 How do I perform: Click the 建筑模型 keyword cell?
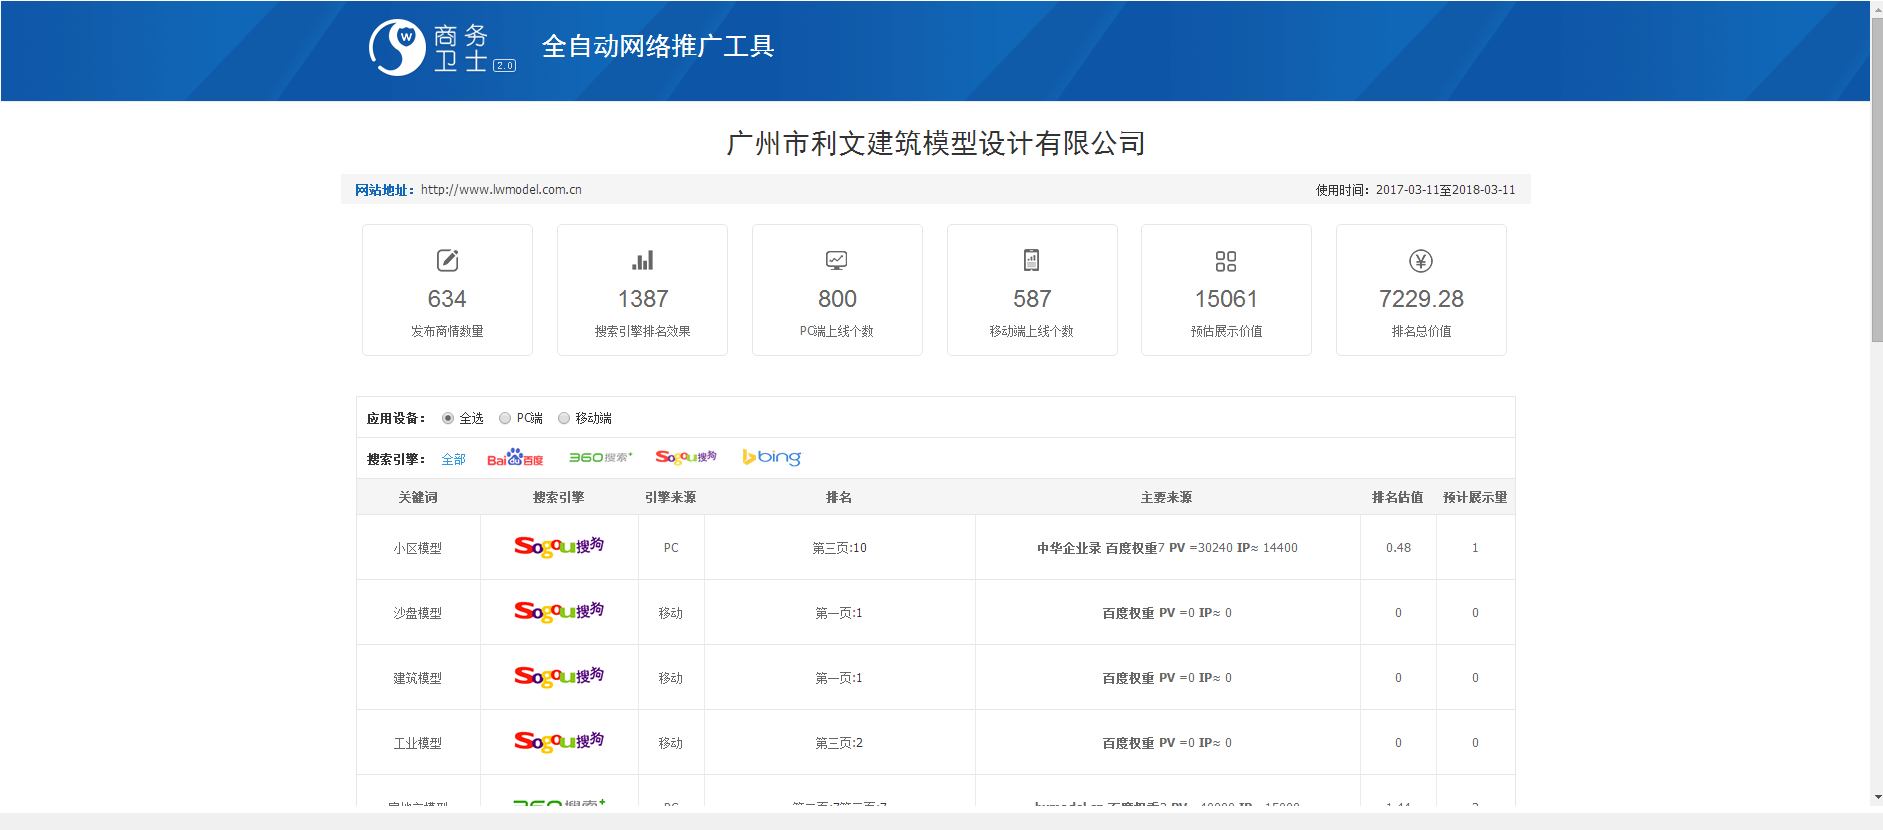point(418,678)
